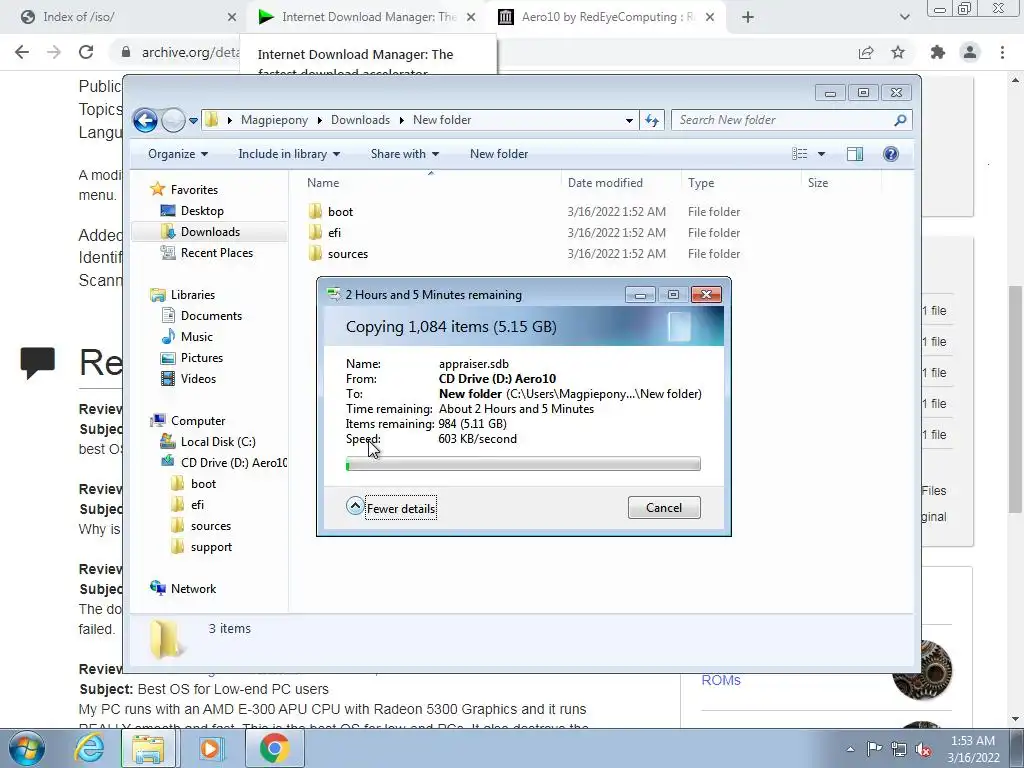Open the Organize menu
The height and width of the screenshot is (768, 1024).
pyautogui.click(x=178, y=154)
